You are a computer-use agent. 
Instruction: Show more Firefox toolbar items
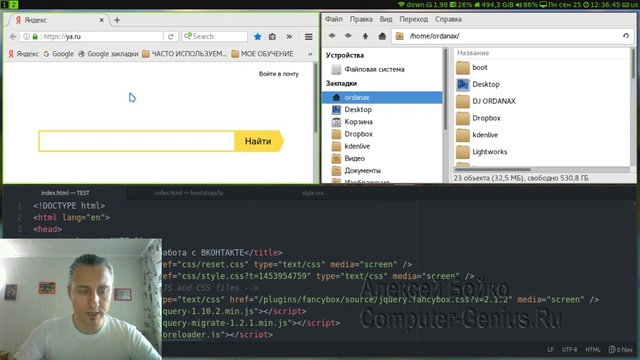[289, 37]
